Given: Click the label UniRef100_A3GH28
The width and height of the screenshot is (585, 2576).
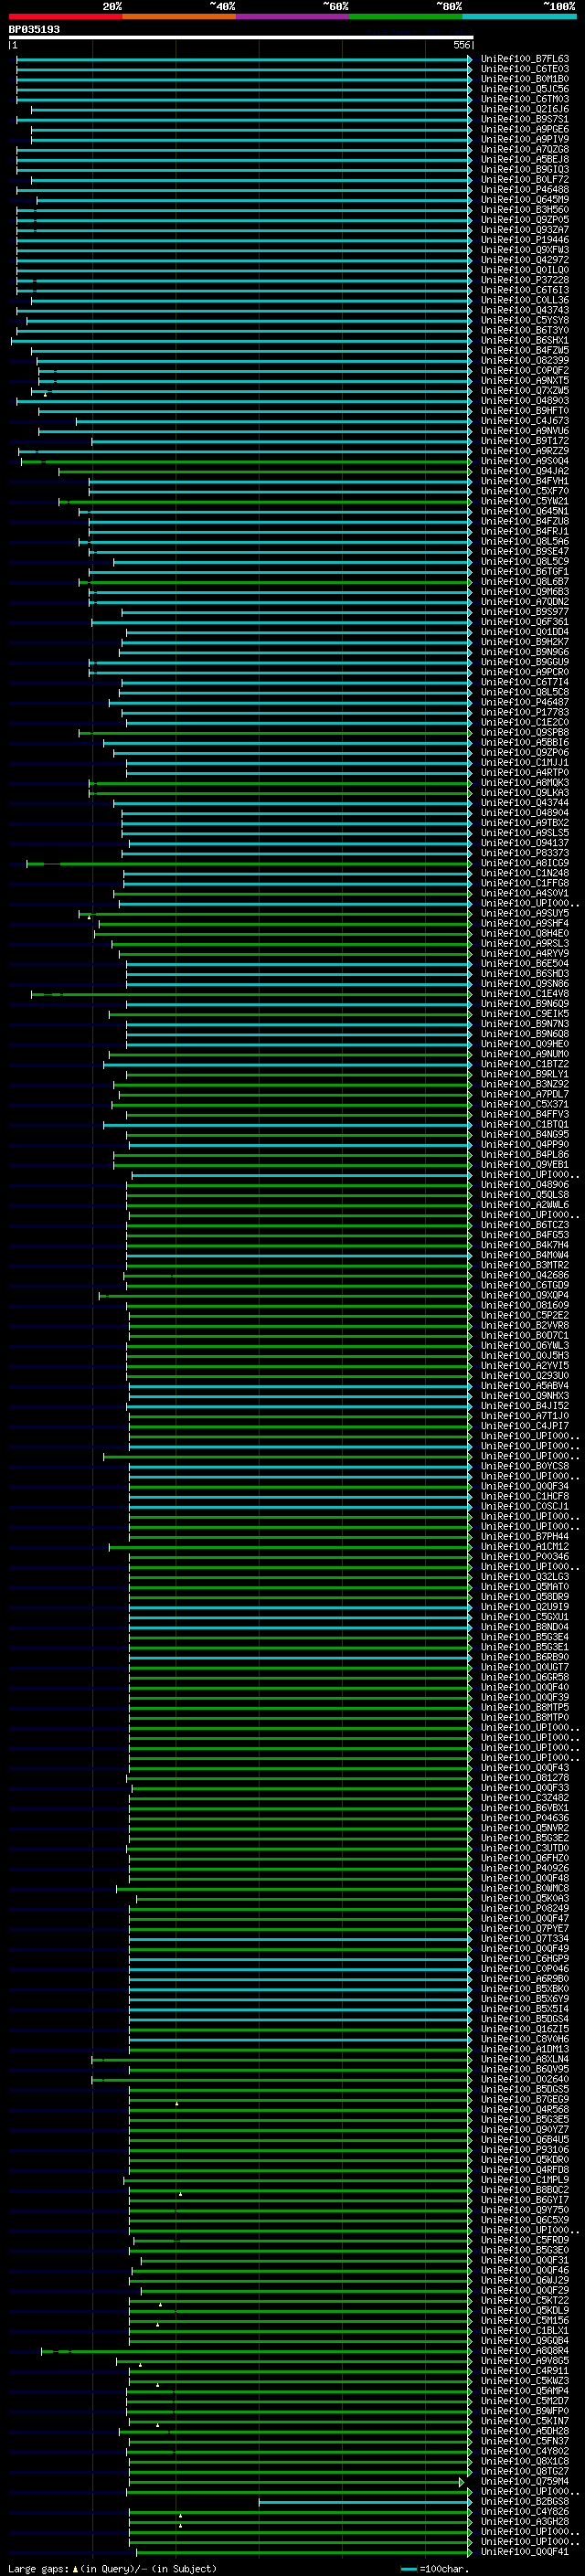Looking at the screenshot, I should point(525,2521).
